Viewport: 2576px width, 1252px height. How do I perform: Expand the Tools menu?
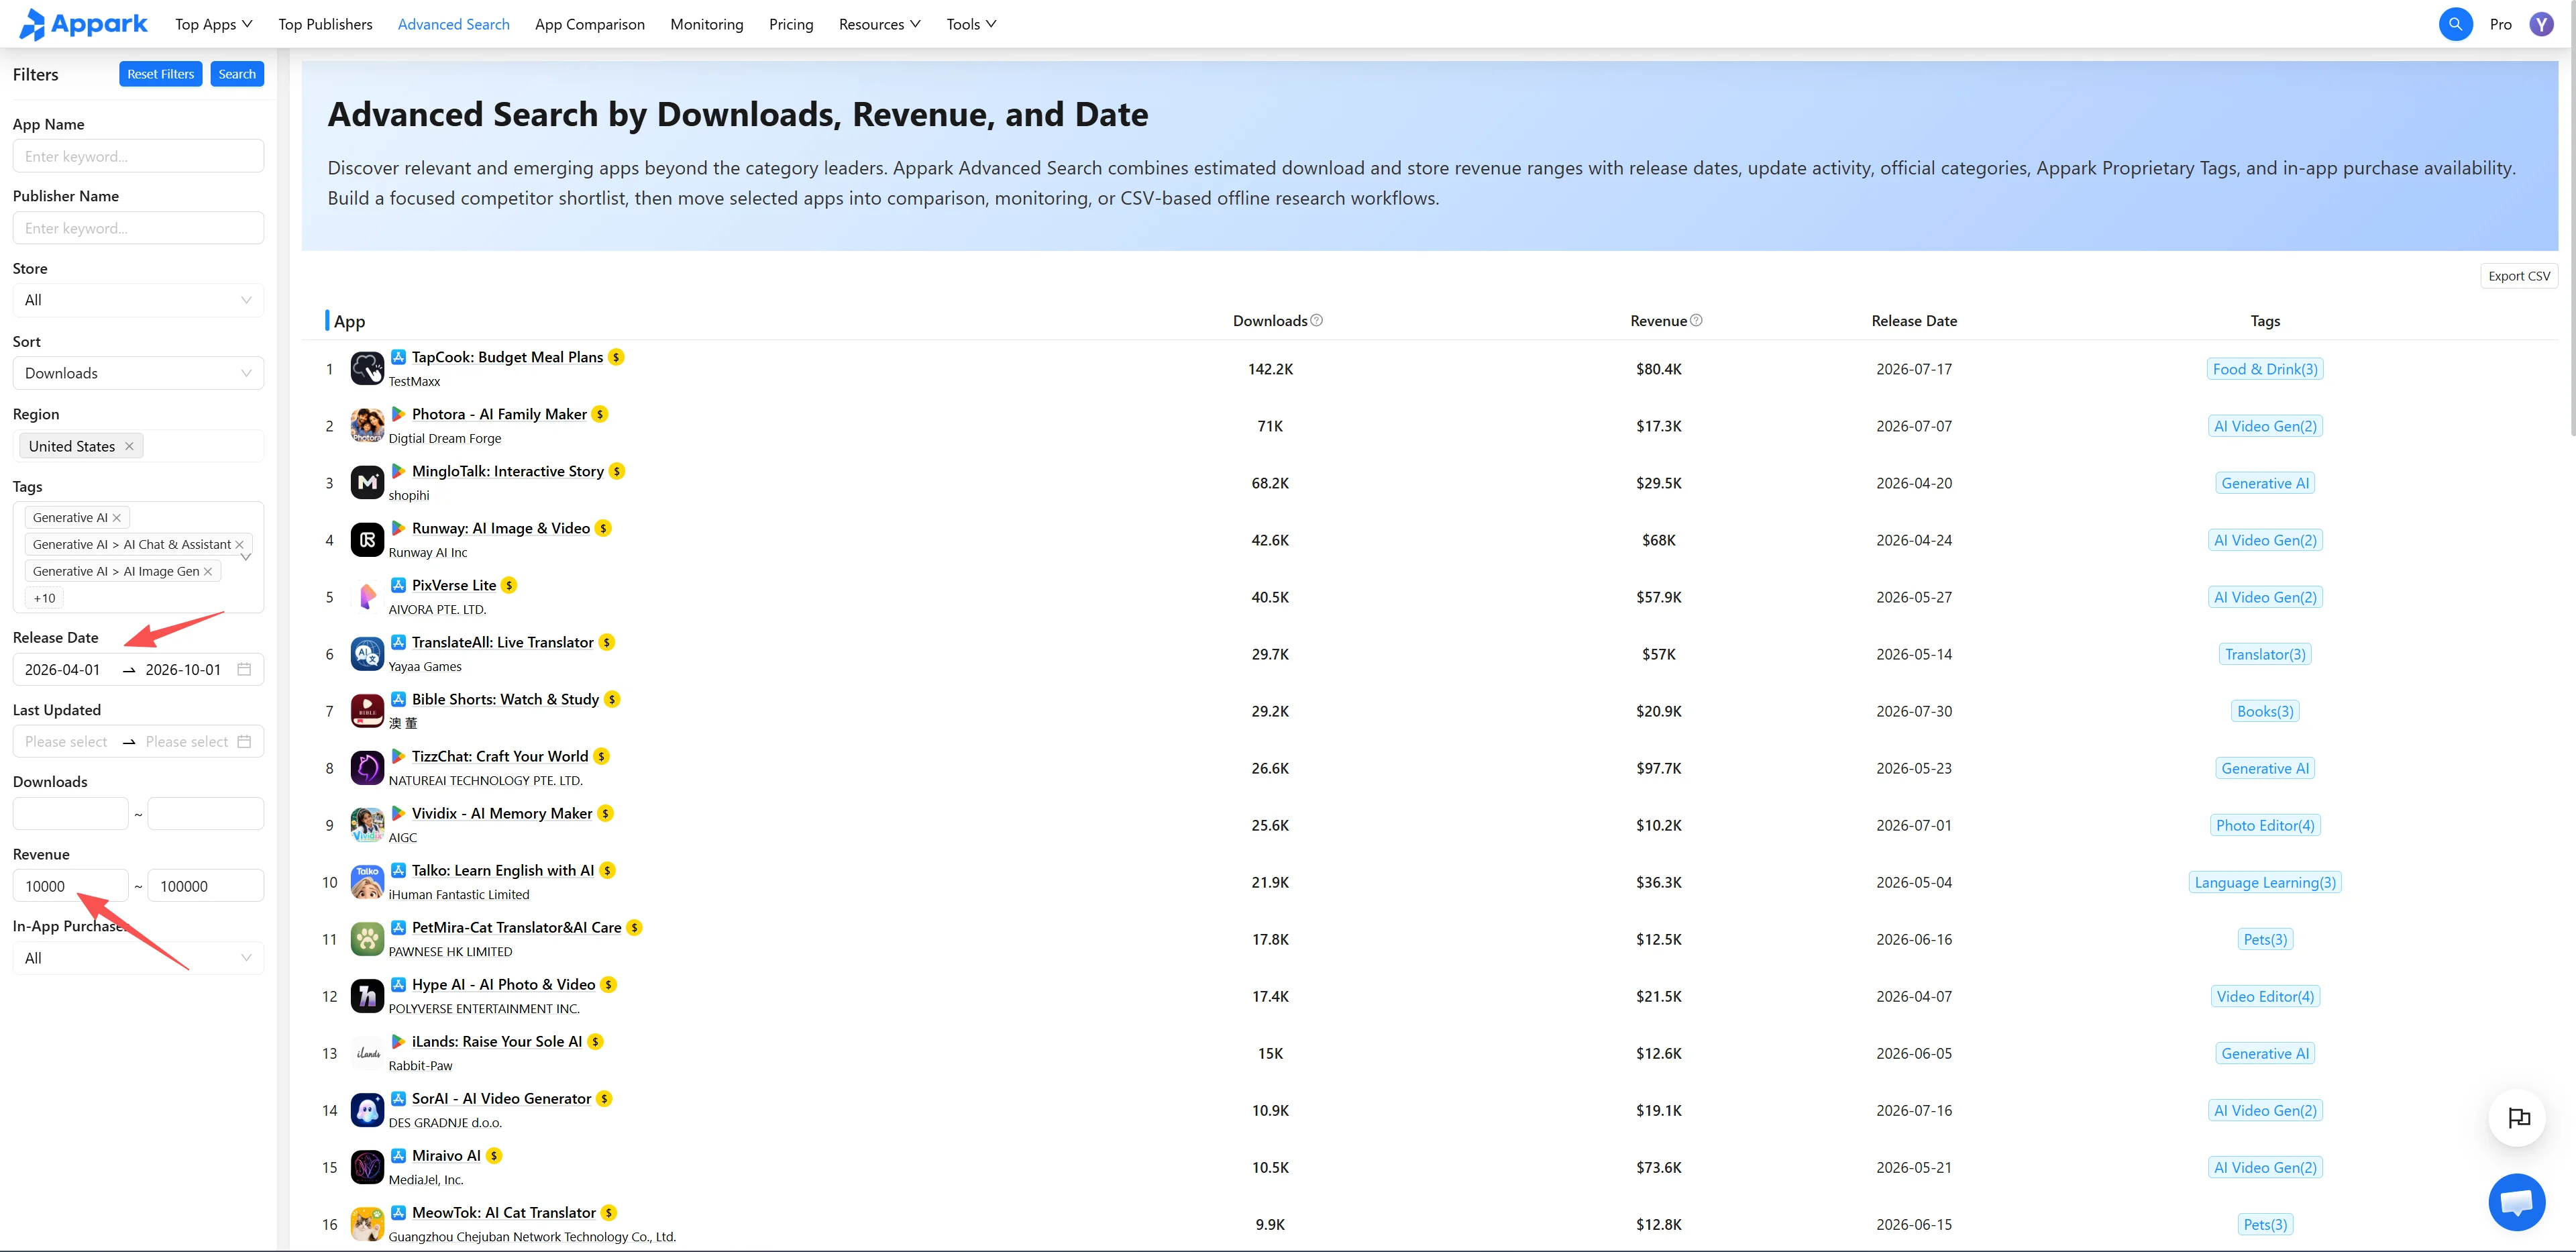tap(971, 24)
